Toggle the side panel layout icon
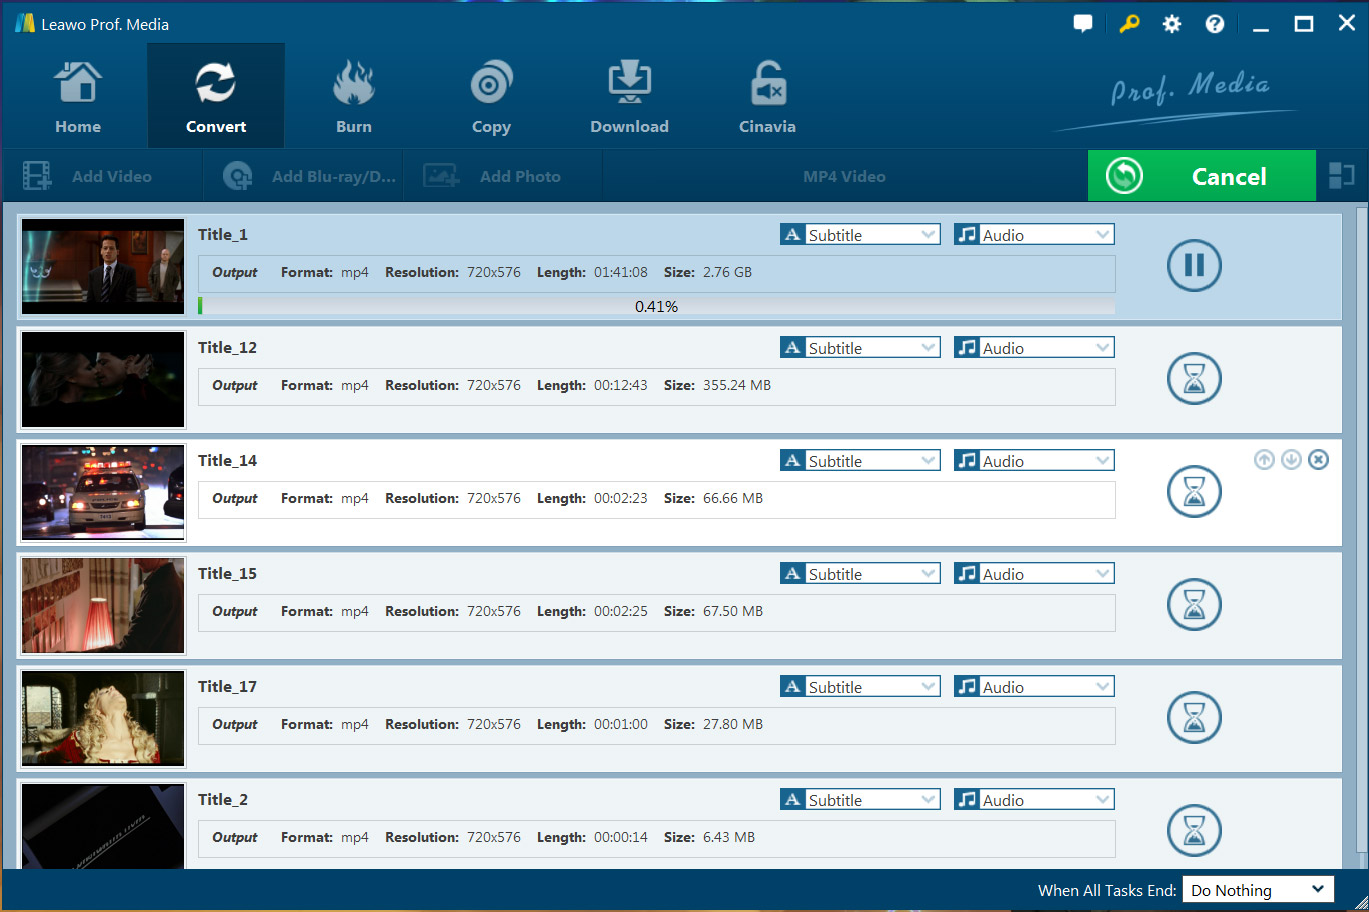1369x912 pixels. 1342,176
